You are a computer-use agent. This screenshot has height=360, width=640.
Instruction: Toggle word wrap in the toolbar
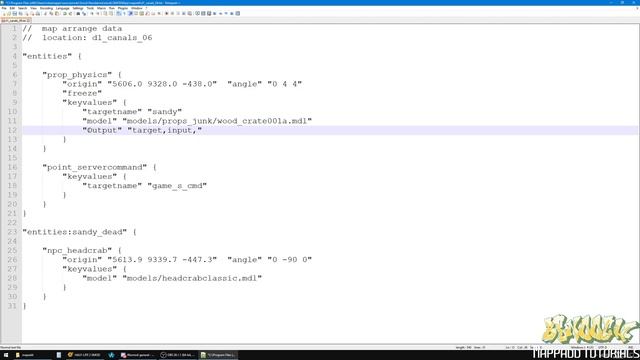click(119, 13)
